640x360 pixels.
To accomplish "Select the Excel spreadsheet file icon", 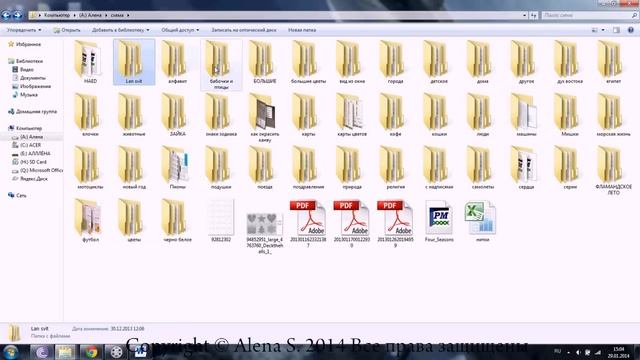I will point(480,218).
